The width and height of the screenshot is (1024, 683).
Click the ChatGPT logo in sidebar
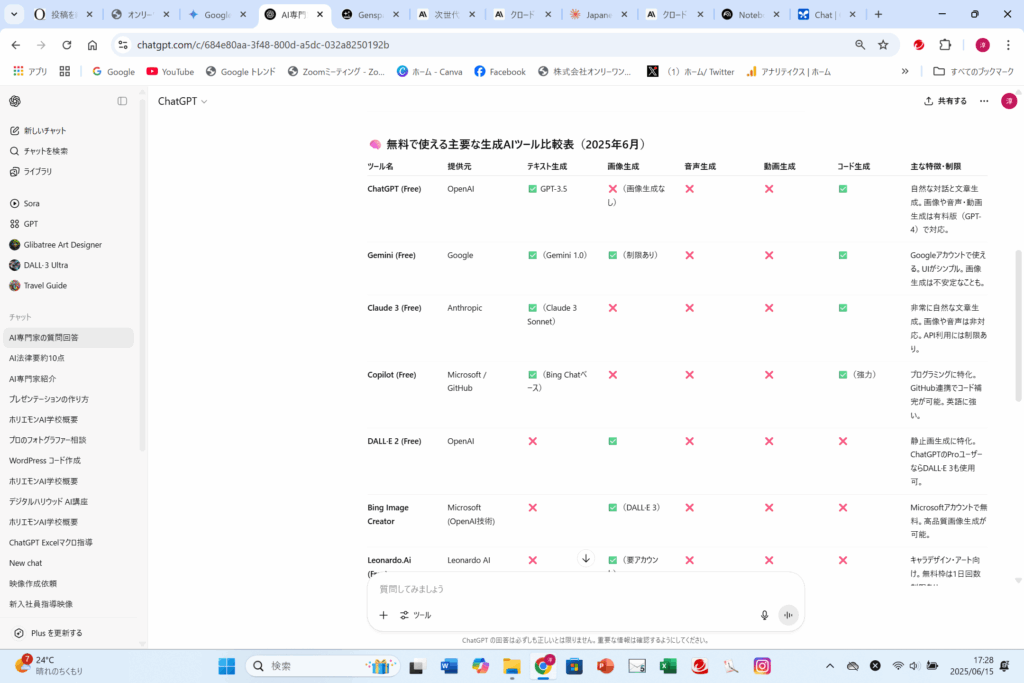(x=15, y=101)
